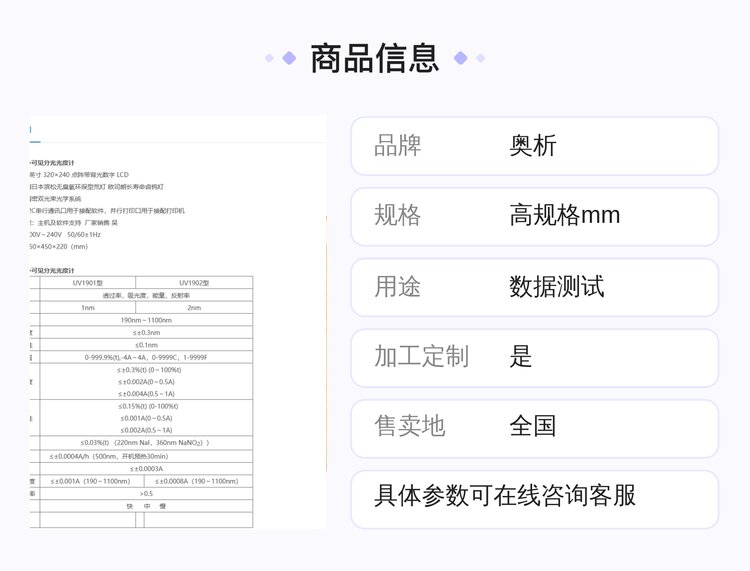Image resolution: width=750 pixels, height=571 pixels.
Task: Click the 1nm cell in table
Action: pyautogui.click(x=88, y=308)
